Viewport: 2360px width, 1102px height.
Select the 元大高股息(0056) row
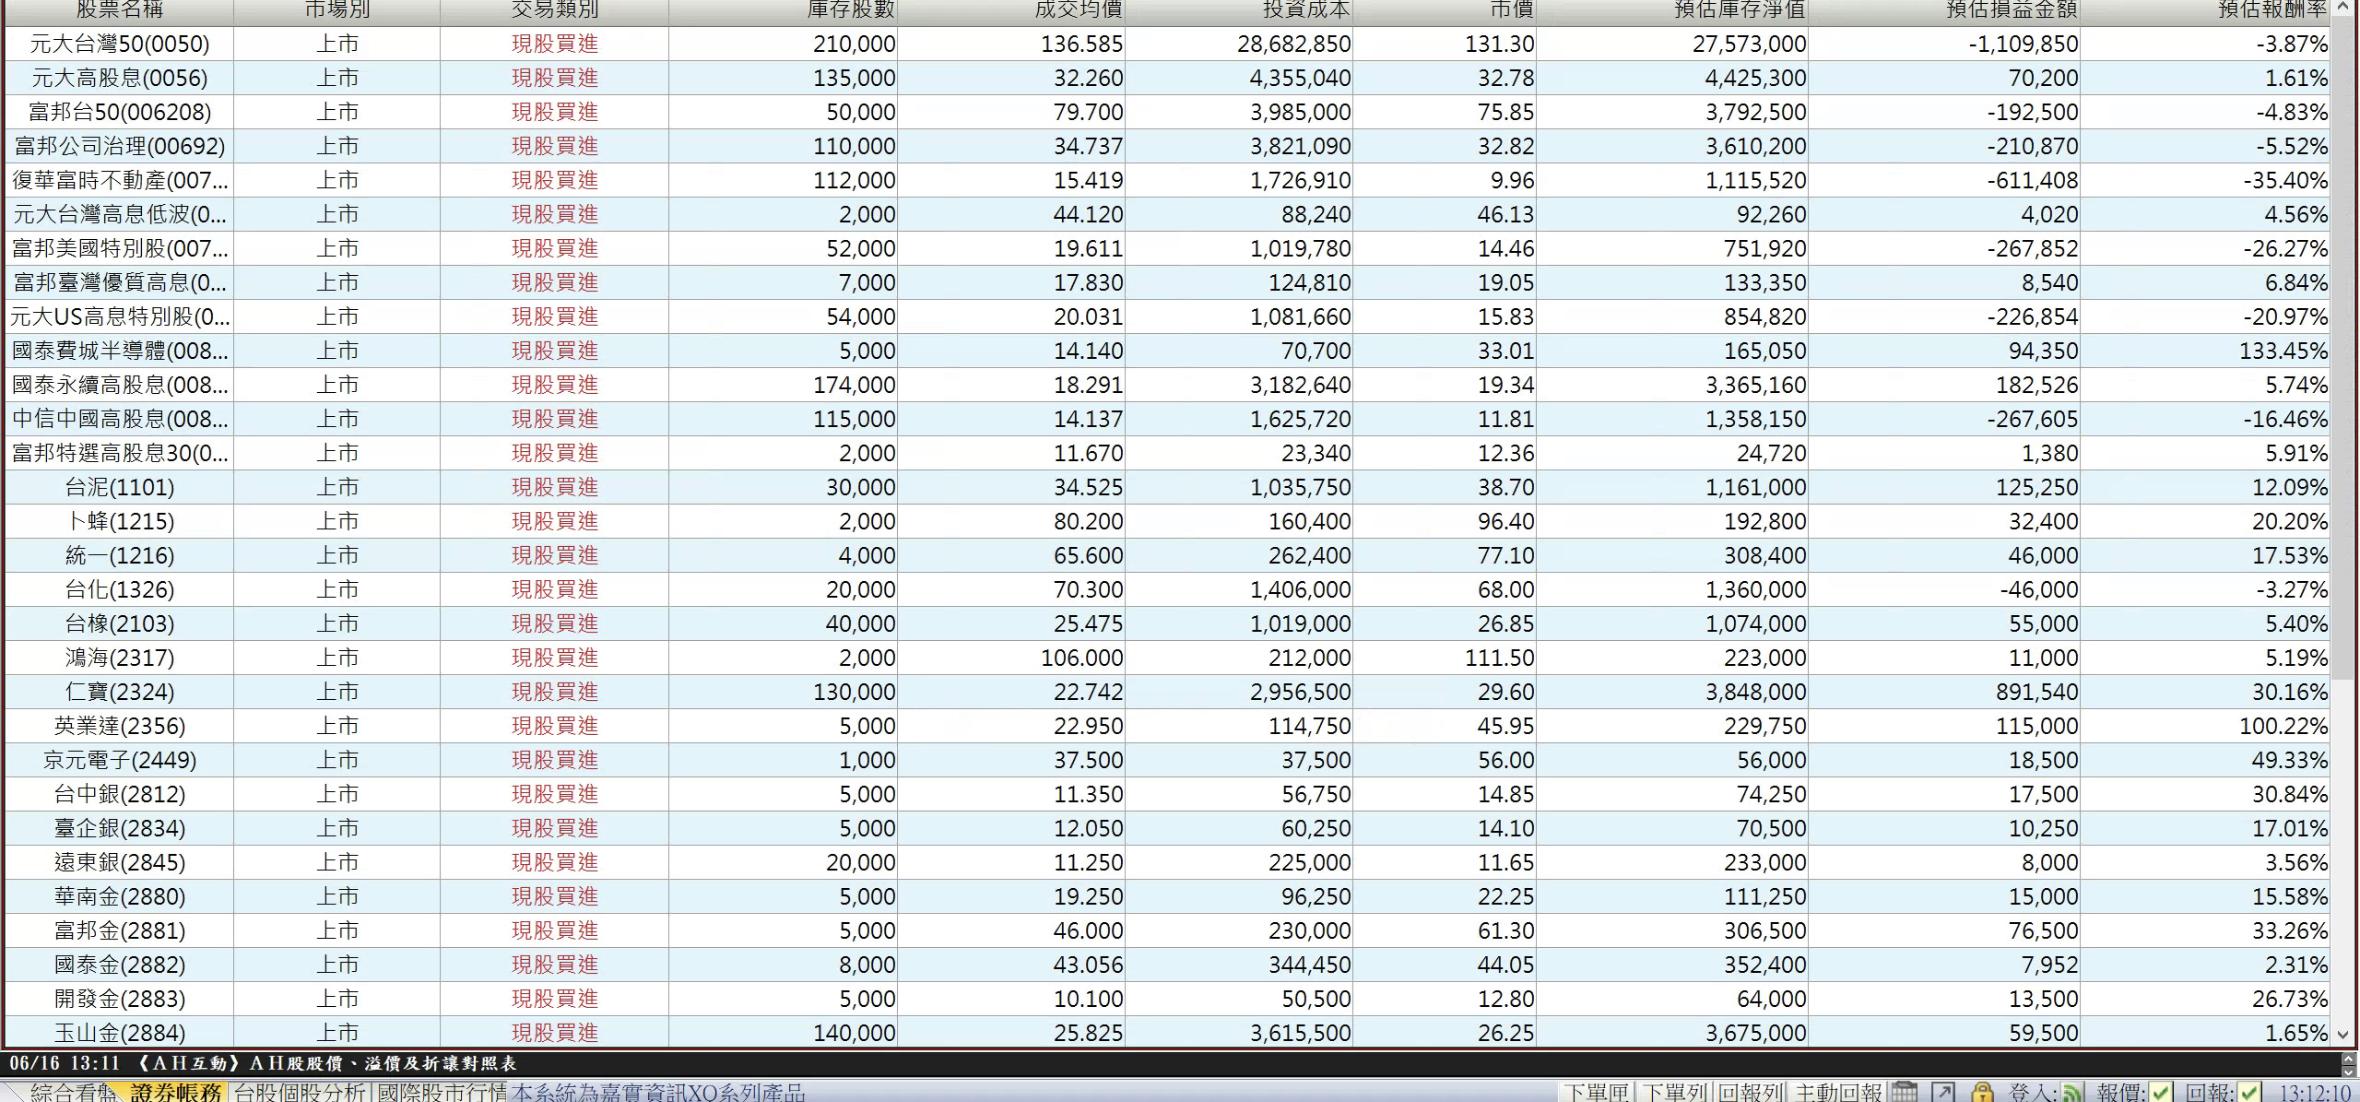1168,78
